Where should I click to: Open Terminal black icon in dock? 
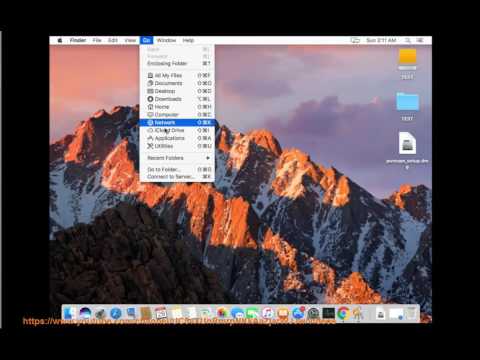pyautogui.click(x=329, y=313)
